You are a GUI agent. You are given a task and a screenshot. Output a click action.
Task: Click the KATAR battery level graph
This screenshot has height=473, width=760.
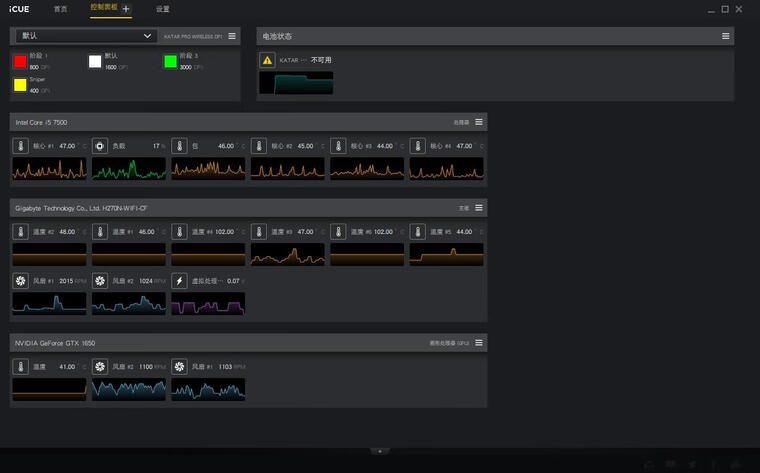tap(296, 83)
